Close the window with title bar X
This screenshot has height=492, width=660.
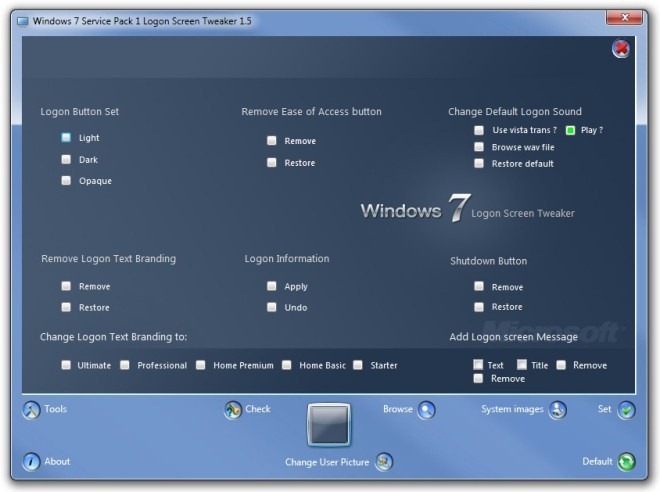point(625,18)
